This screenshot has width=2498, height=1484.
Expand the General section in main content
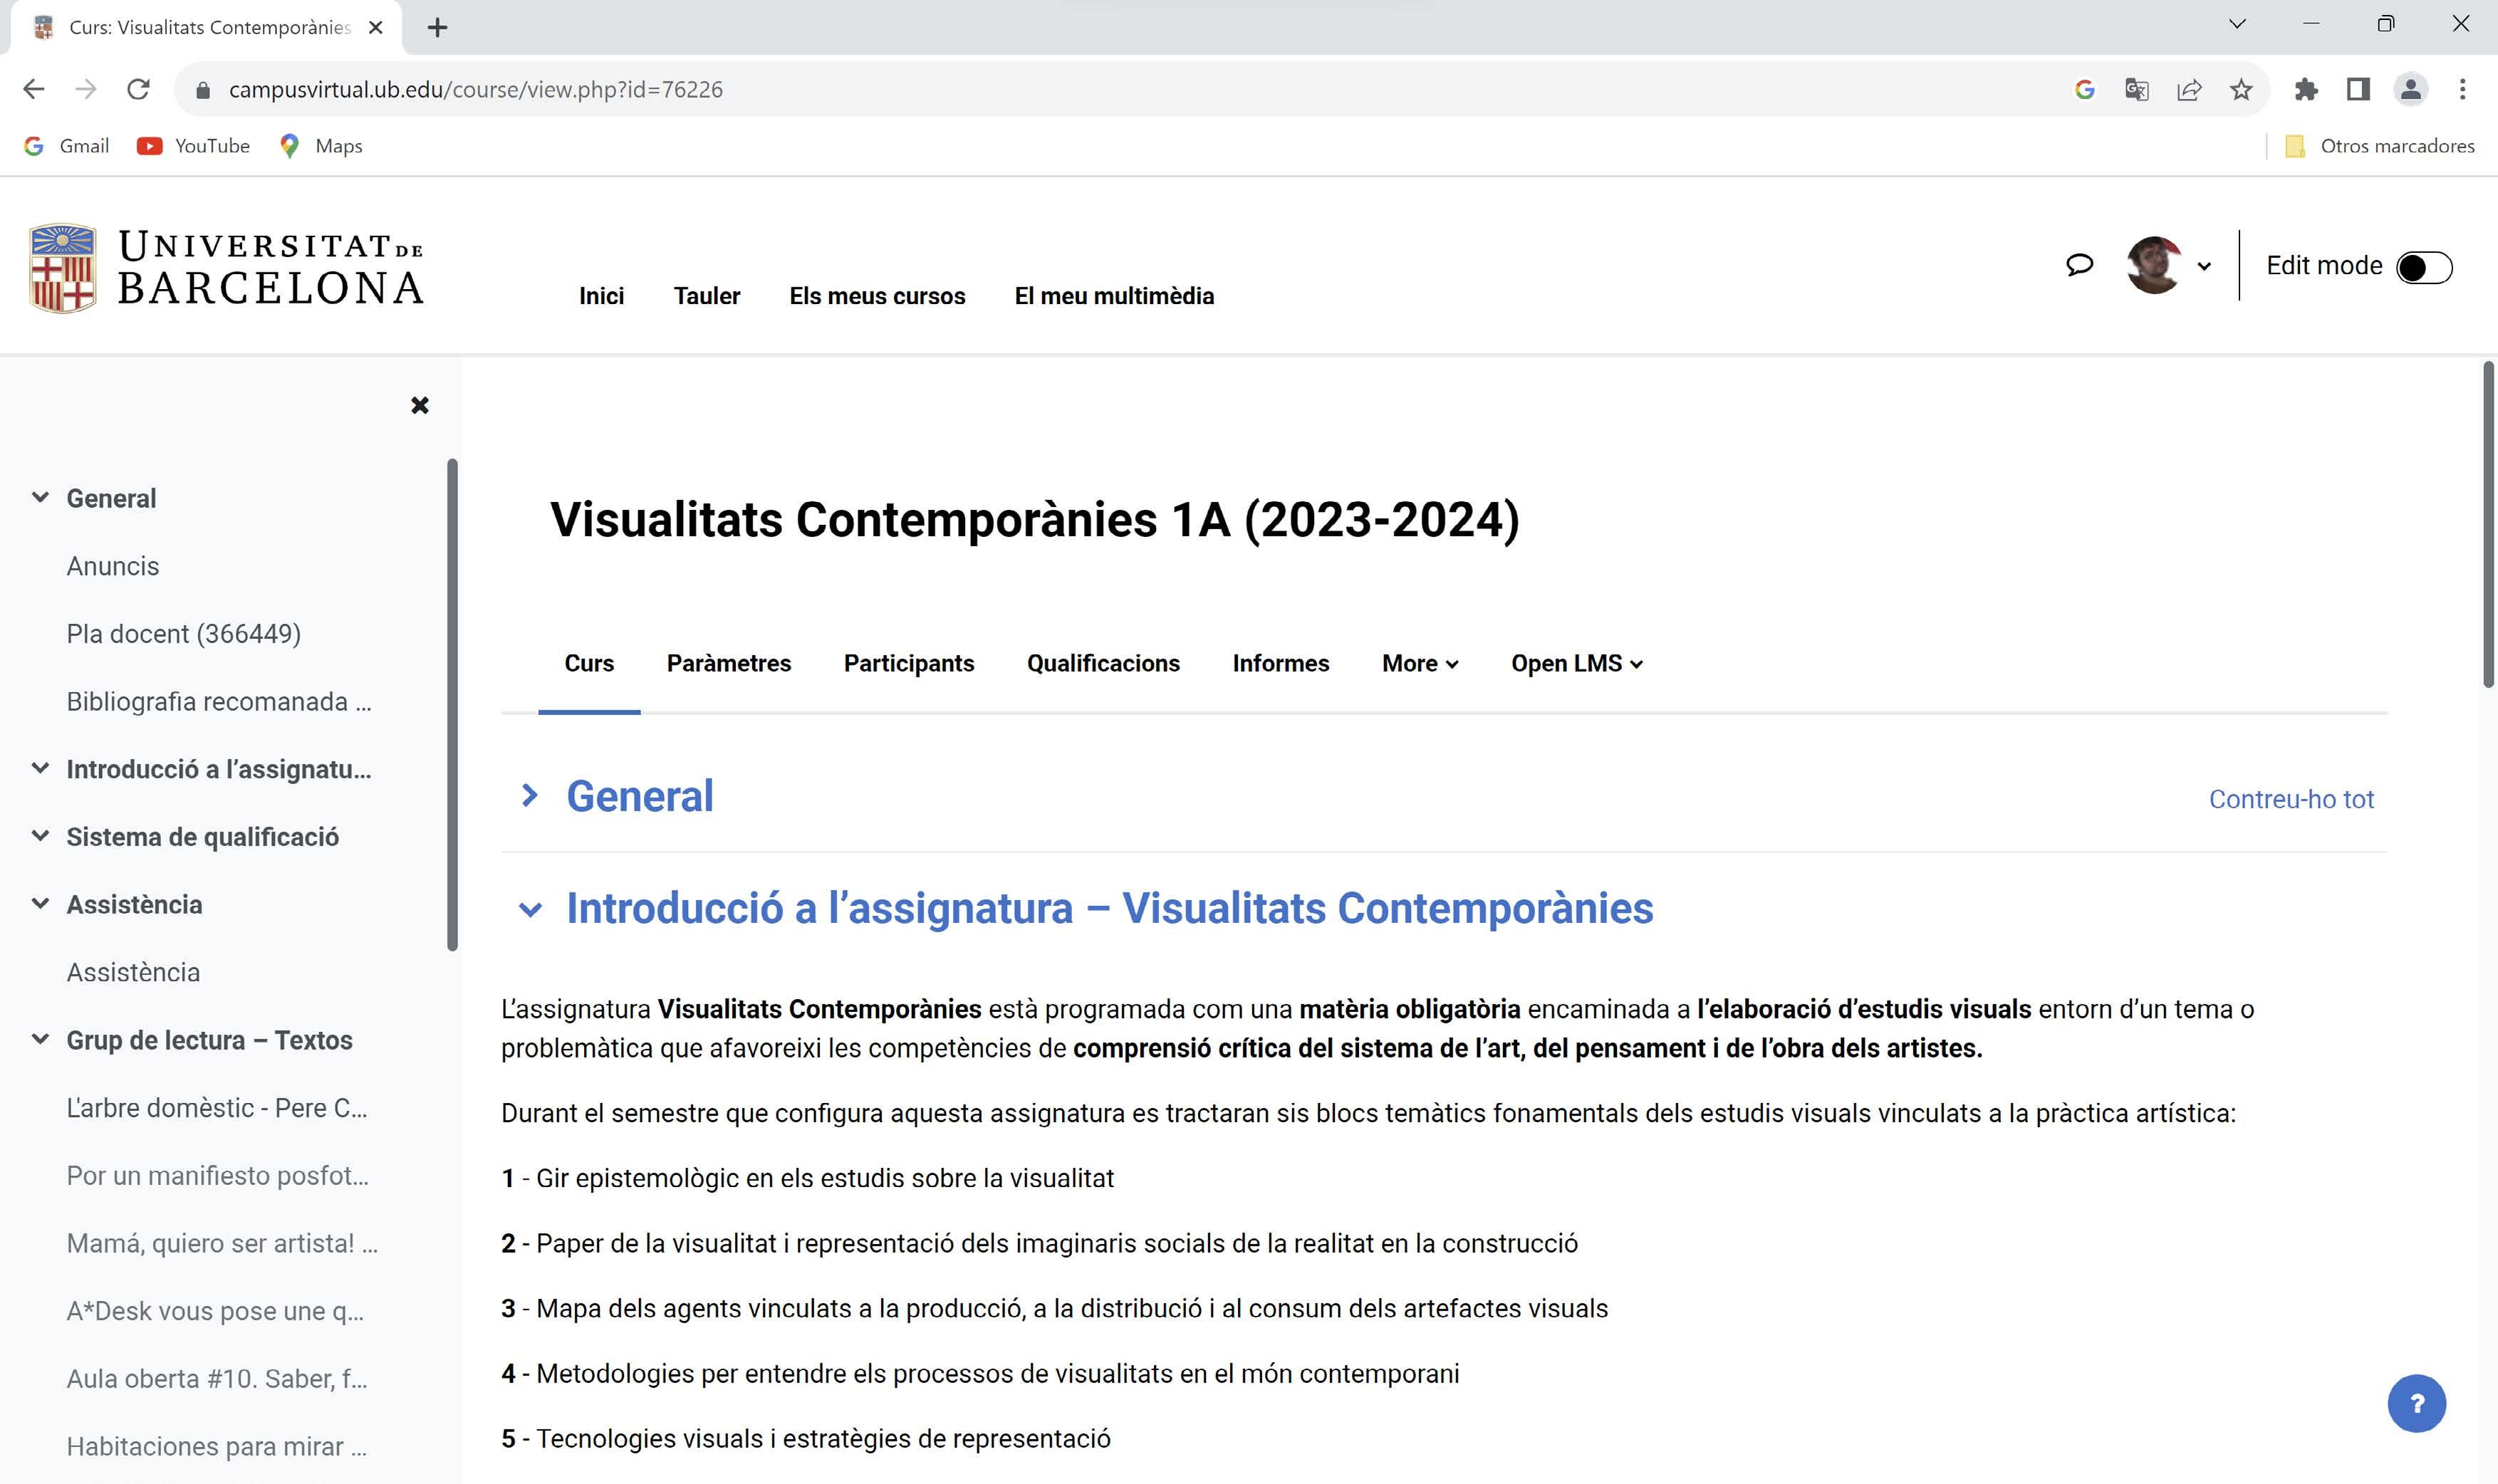530,796
